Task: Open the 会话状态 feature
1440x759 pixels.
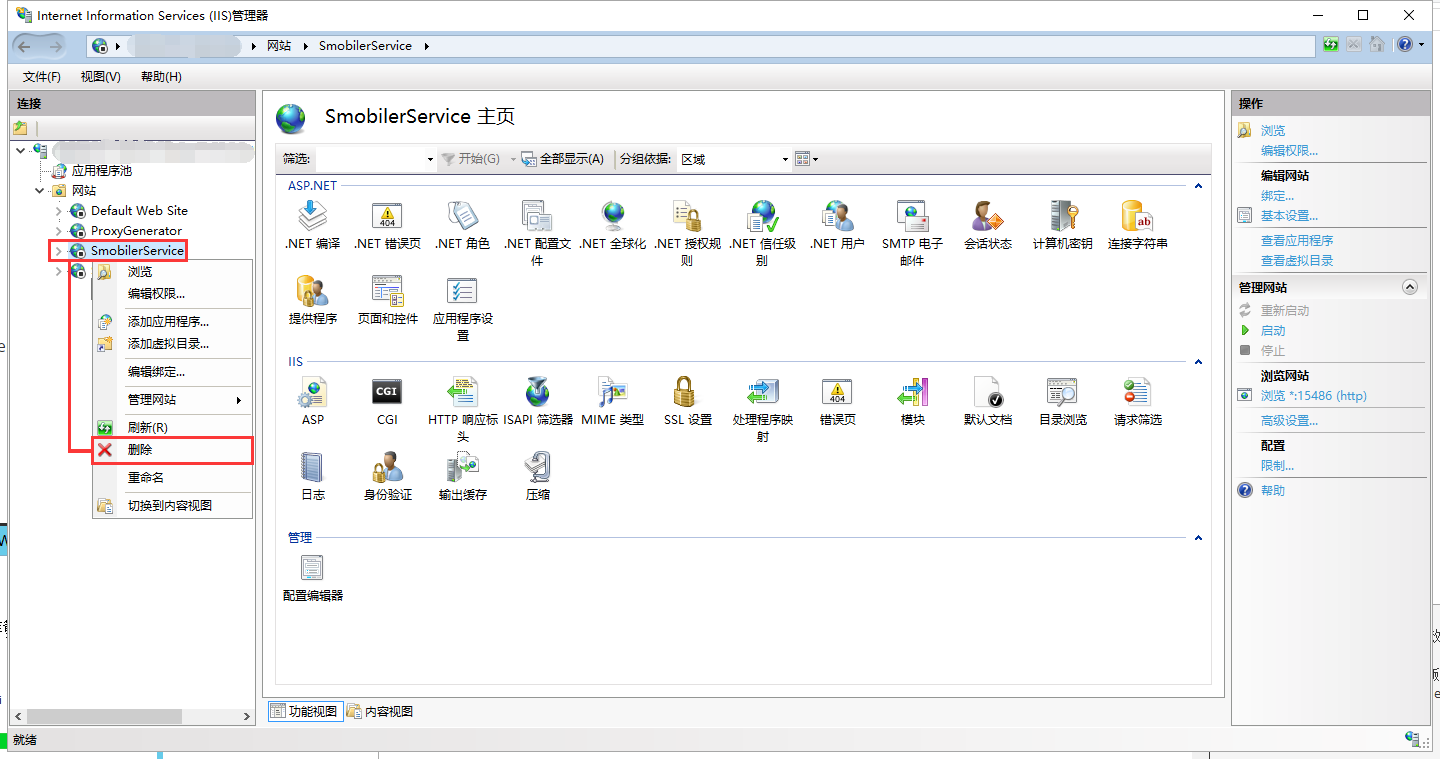Action: [987, 225]
